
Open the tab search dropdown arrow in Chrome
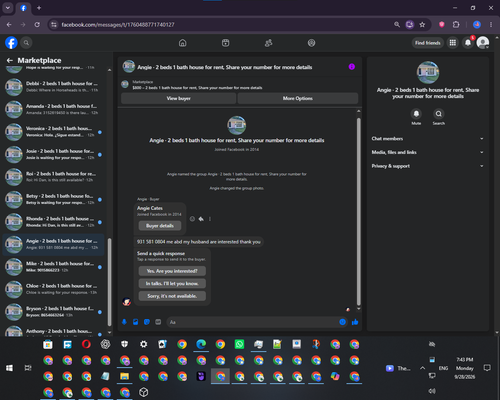pos(8,8)
